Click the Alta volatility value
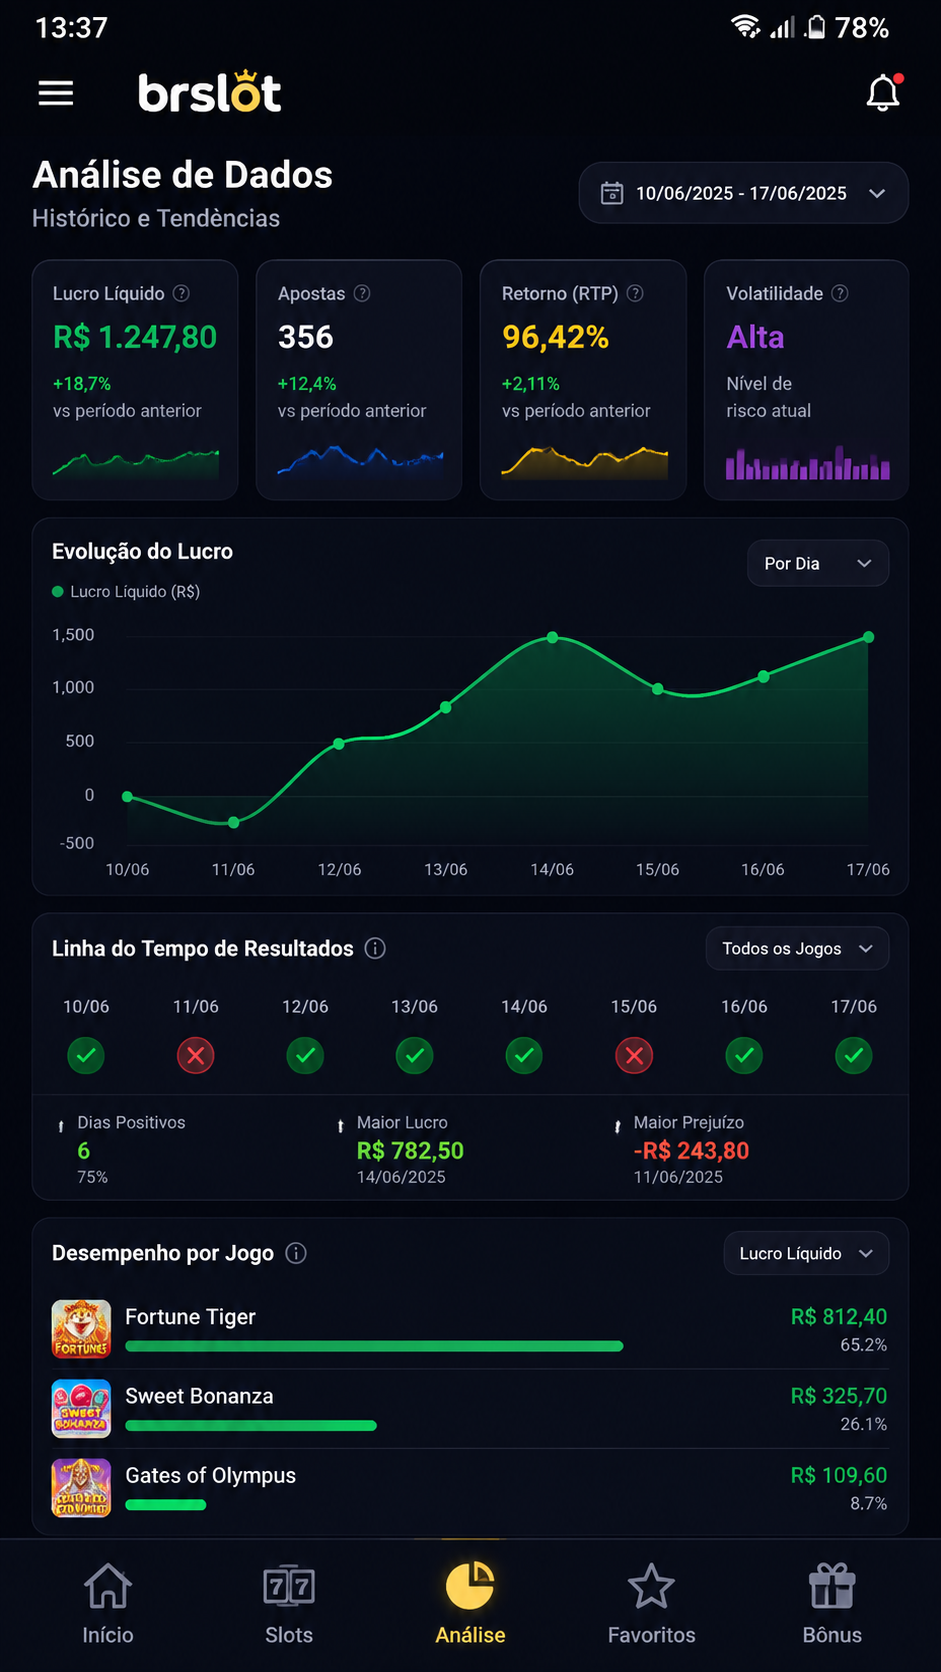941x1672 pixels. pos(755,337)
